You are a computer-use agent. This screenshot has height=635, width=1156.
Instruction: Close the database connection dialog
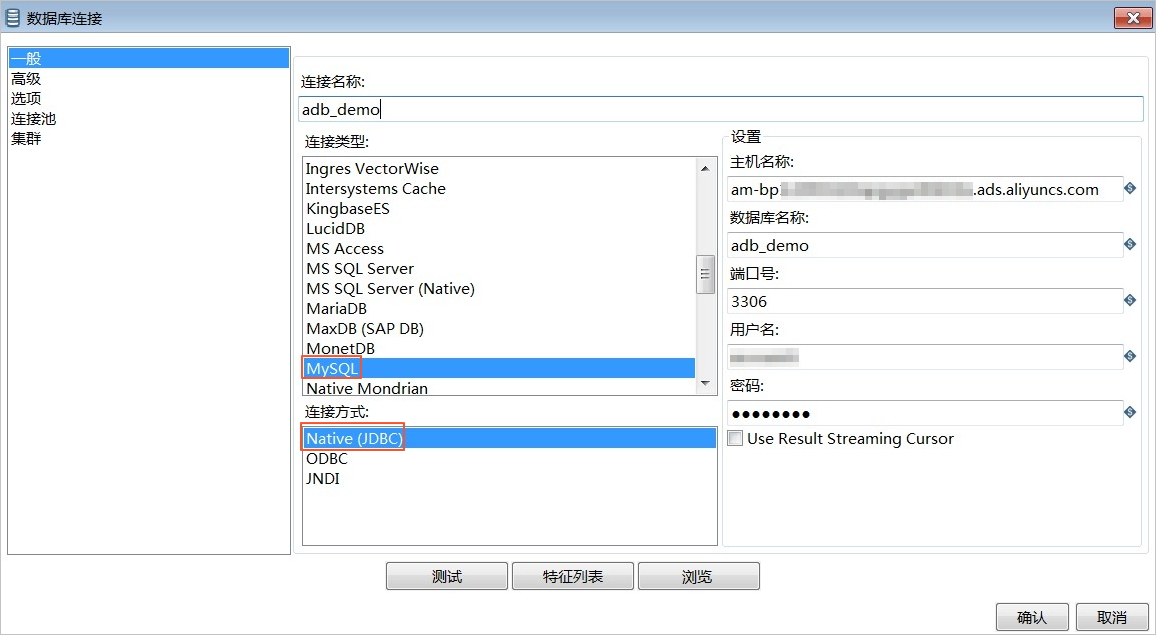pyautogui.click(x=1133, y=18)
